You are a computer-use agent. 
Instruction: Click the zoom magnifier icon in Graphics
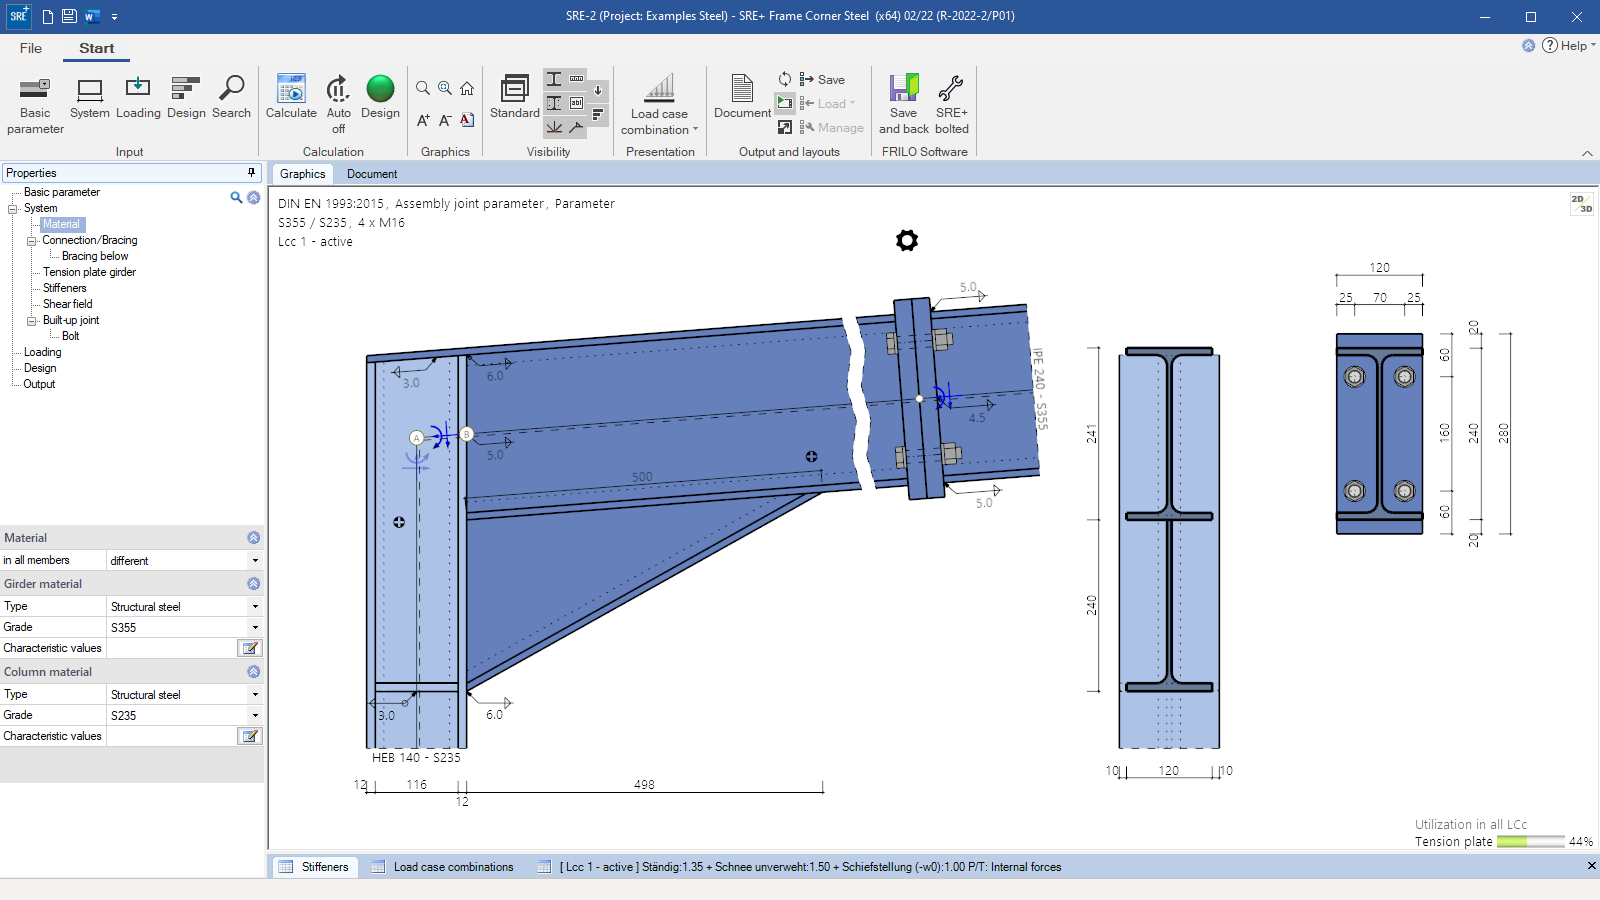pyautogui.click(x=423, y=88)
